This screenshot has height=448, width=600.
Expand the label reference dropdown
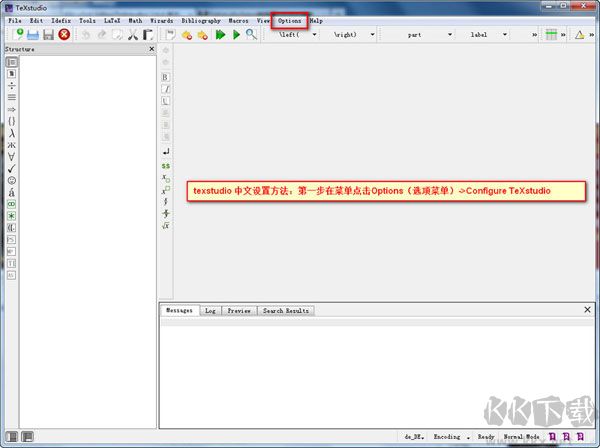pyautogui.click(x=505, y=34)
